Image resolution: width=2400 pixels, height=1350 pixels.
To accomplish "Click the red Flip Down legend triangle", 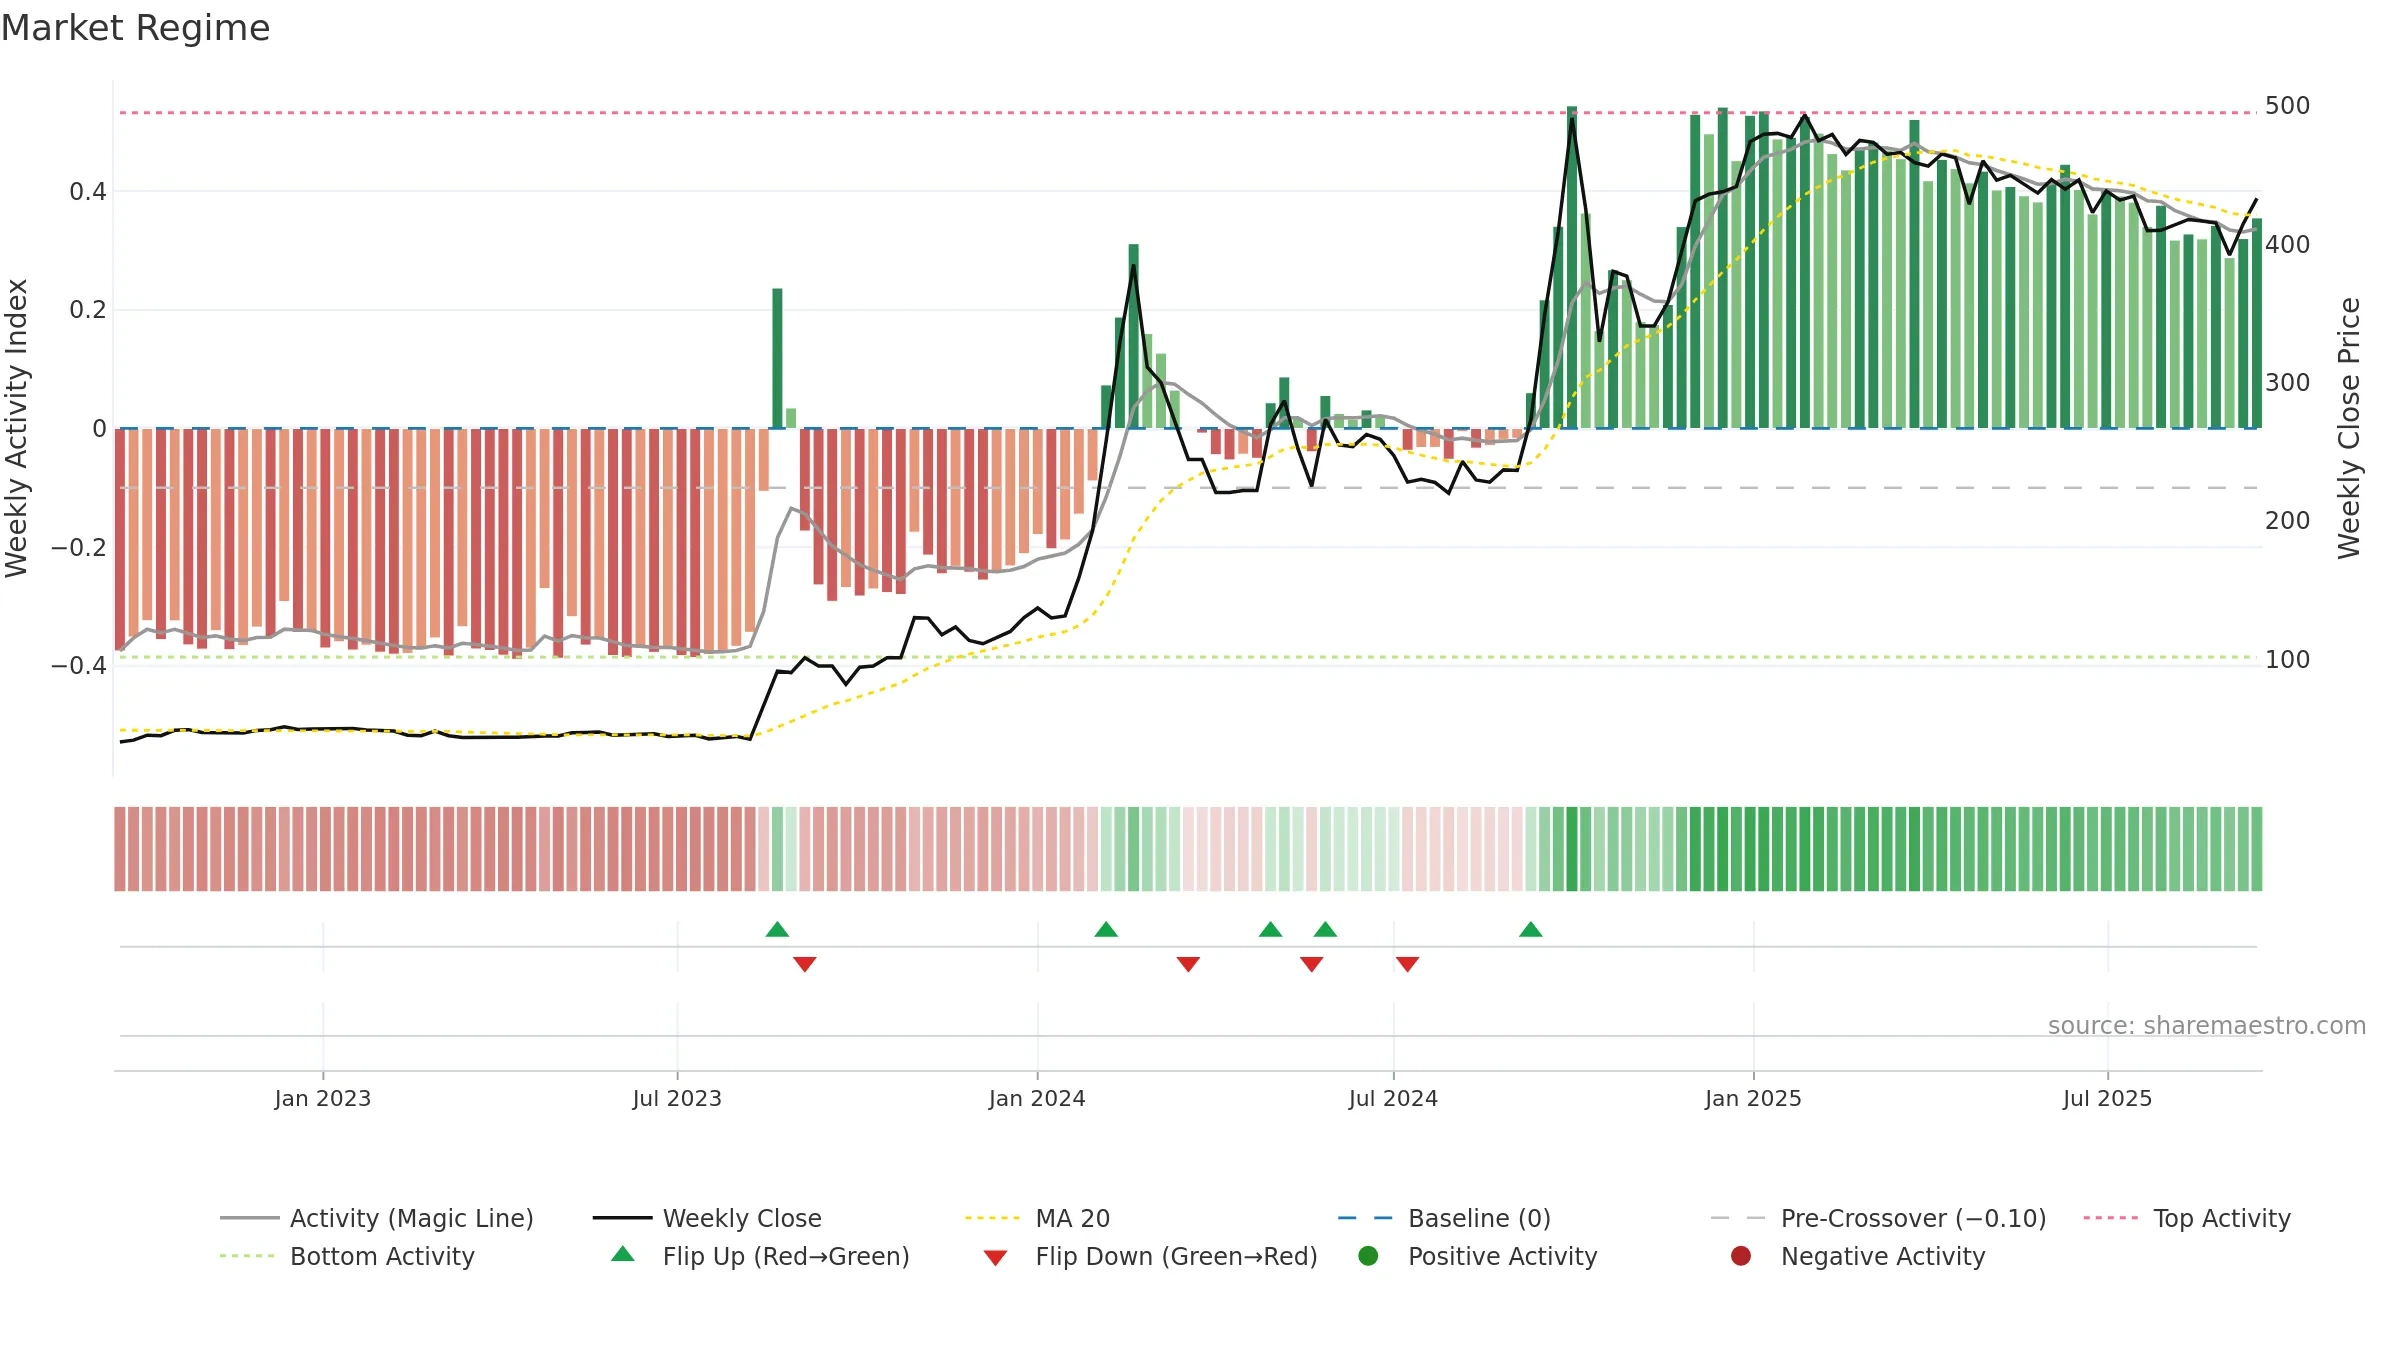I will (x=995, y=1258).
